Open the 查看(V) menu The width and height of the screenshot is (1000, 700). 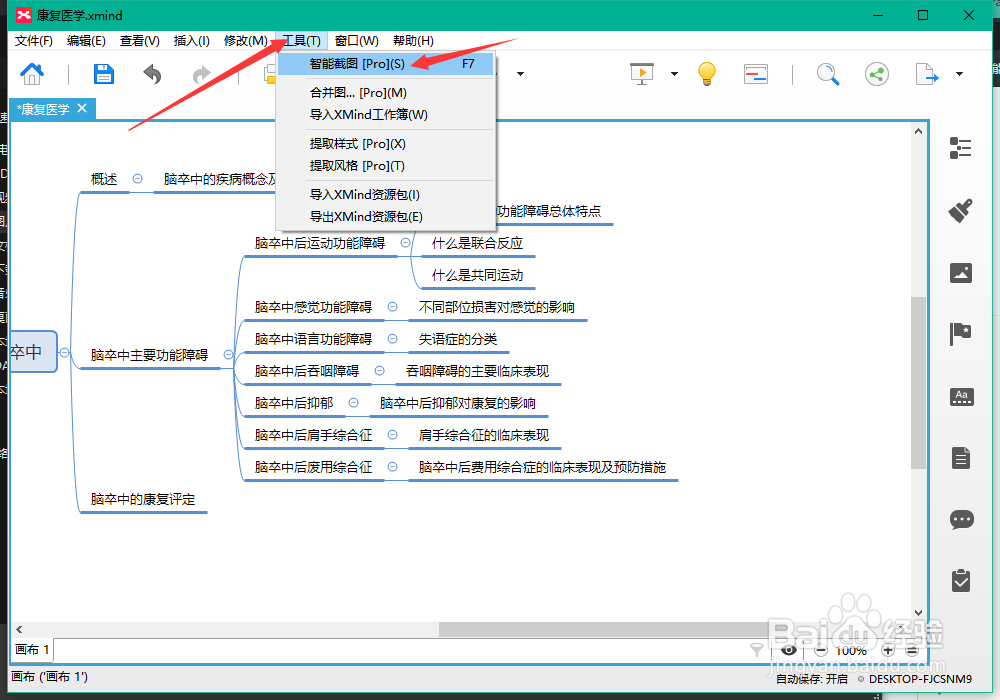click(140, 41)
